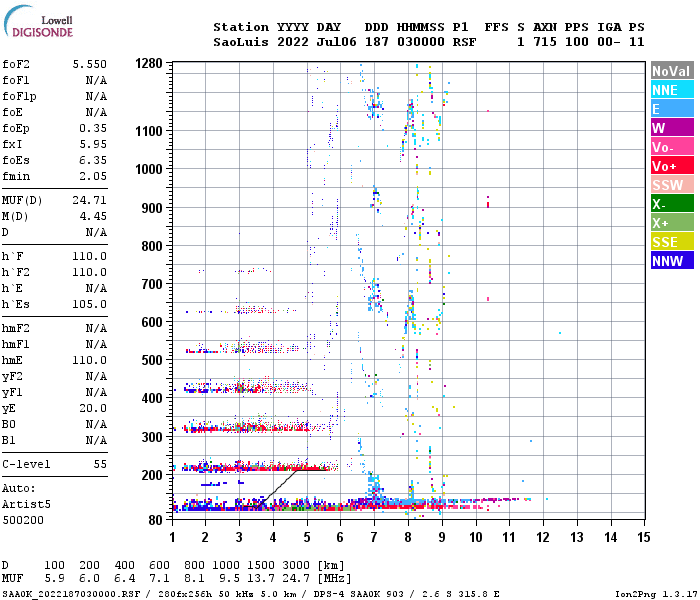This screenshot has height=600, width=700.
Task: Select the MUF 5.9 table value
Action: 54,579
